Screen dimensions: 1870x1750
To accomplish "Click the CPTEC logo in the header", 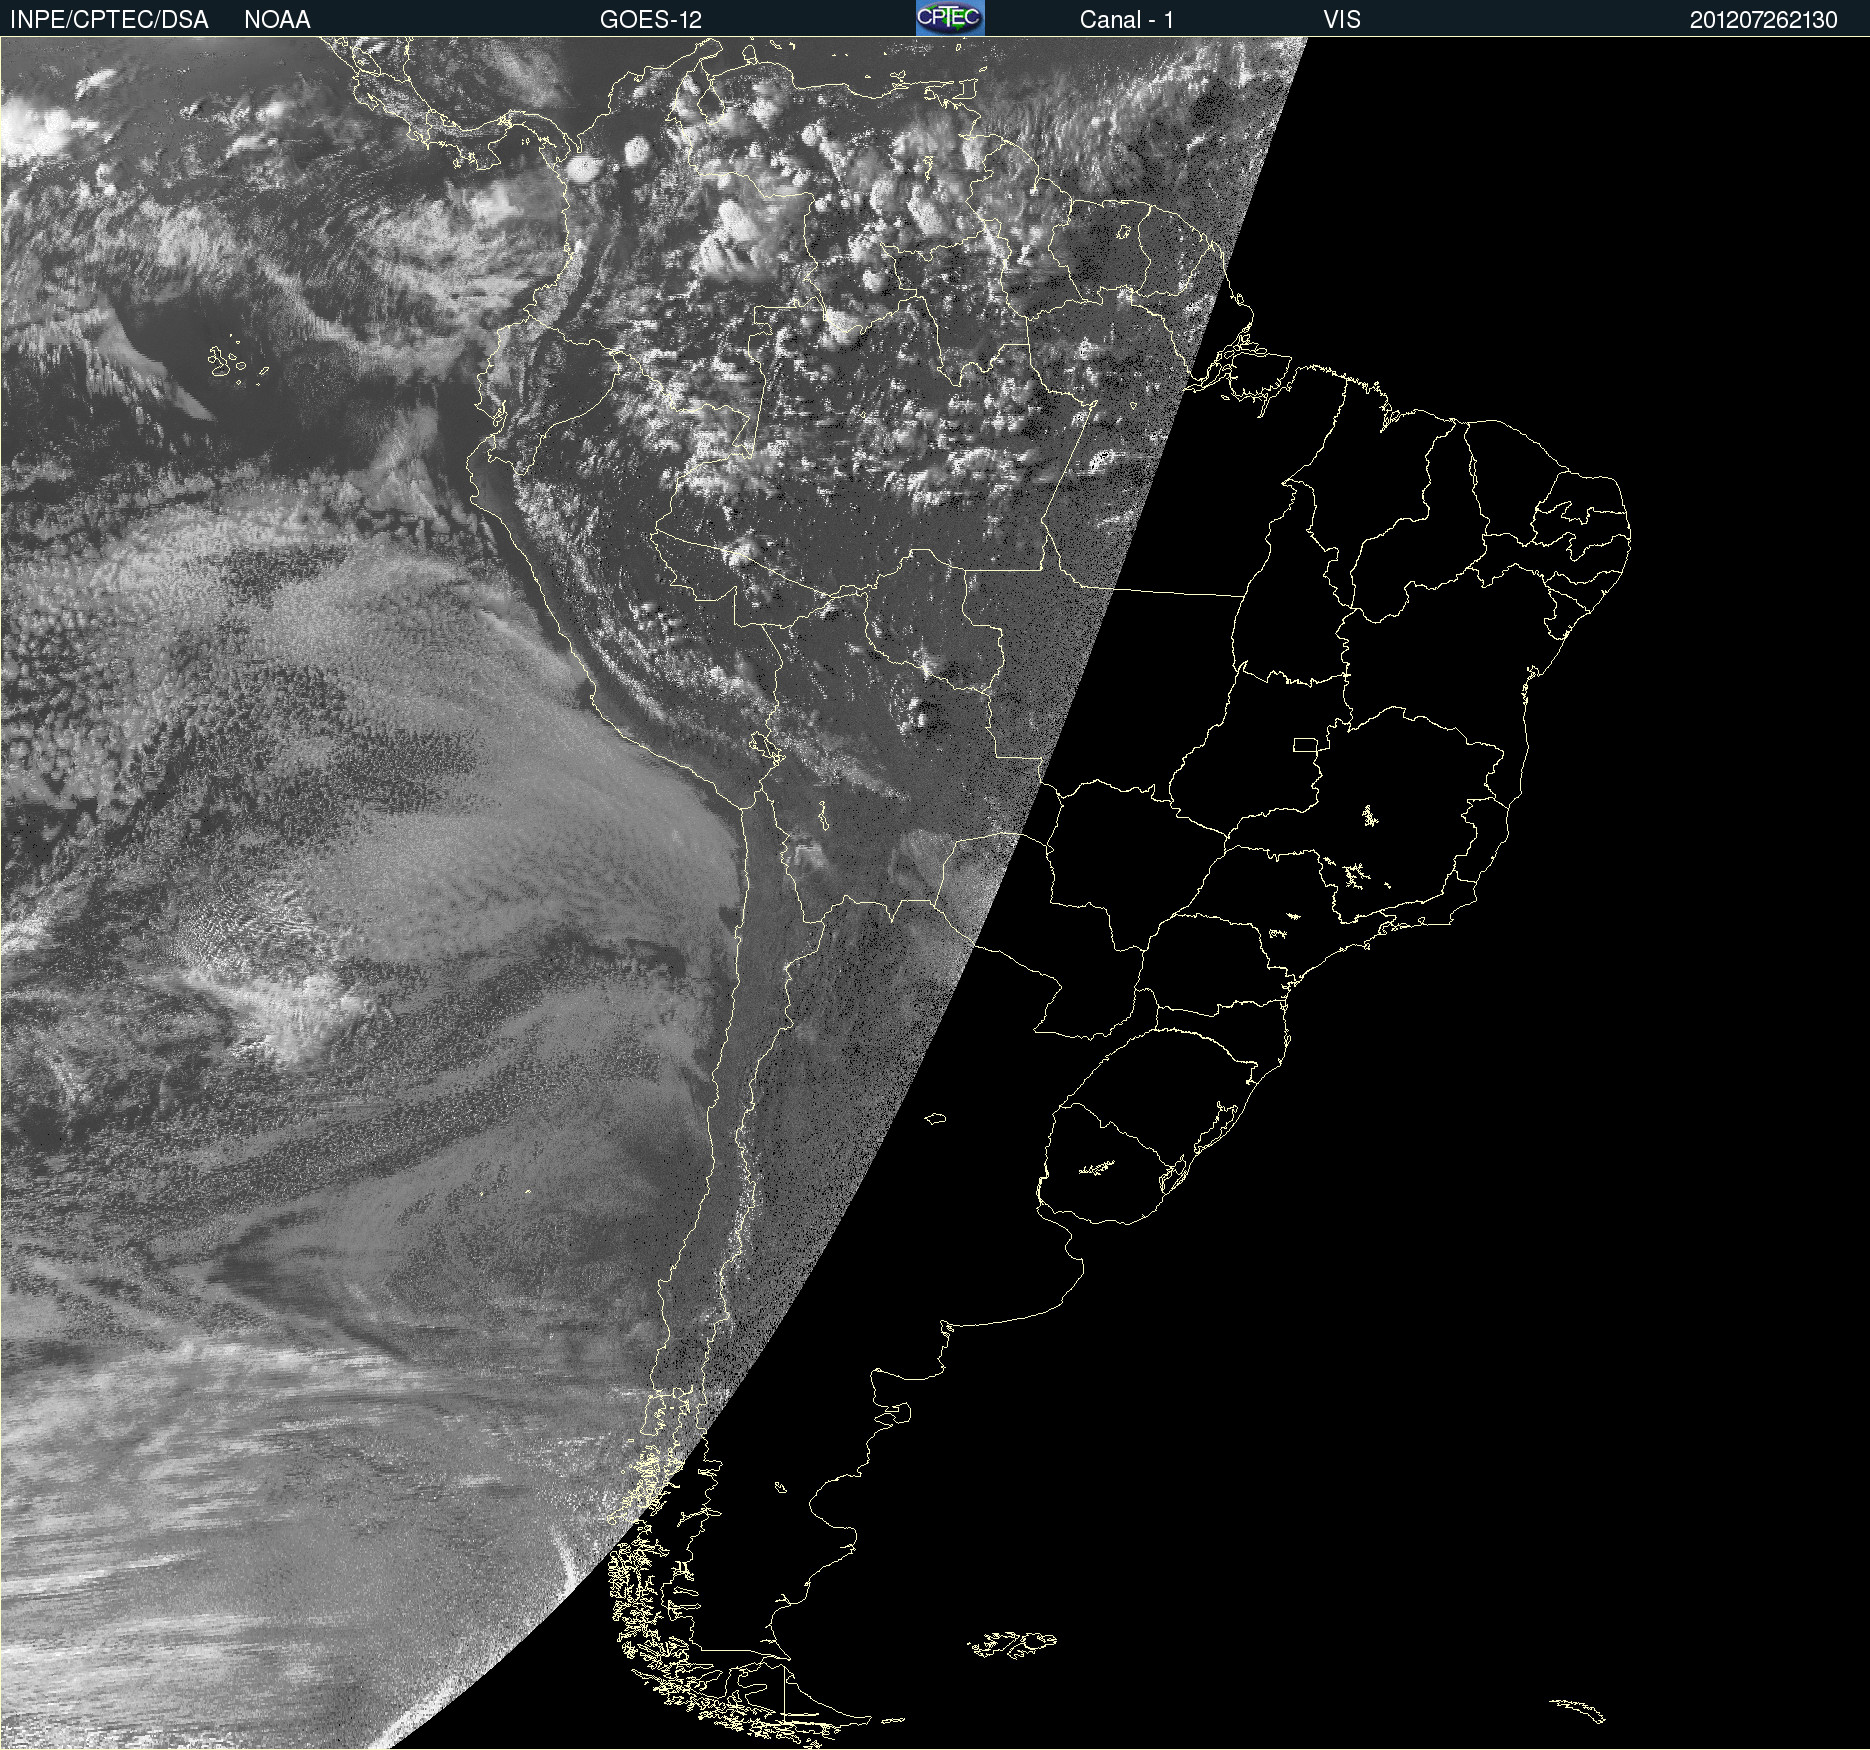I will [950, 18].
